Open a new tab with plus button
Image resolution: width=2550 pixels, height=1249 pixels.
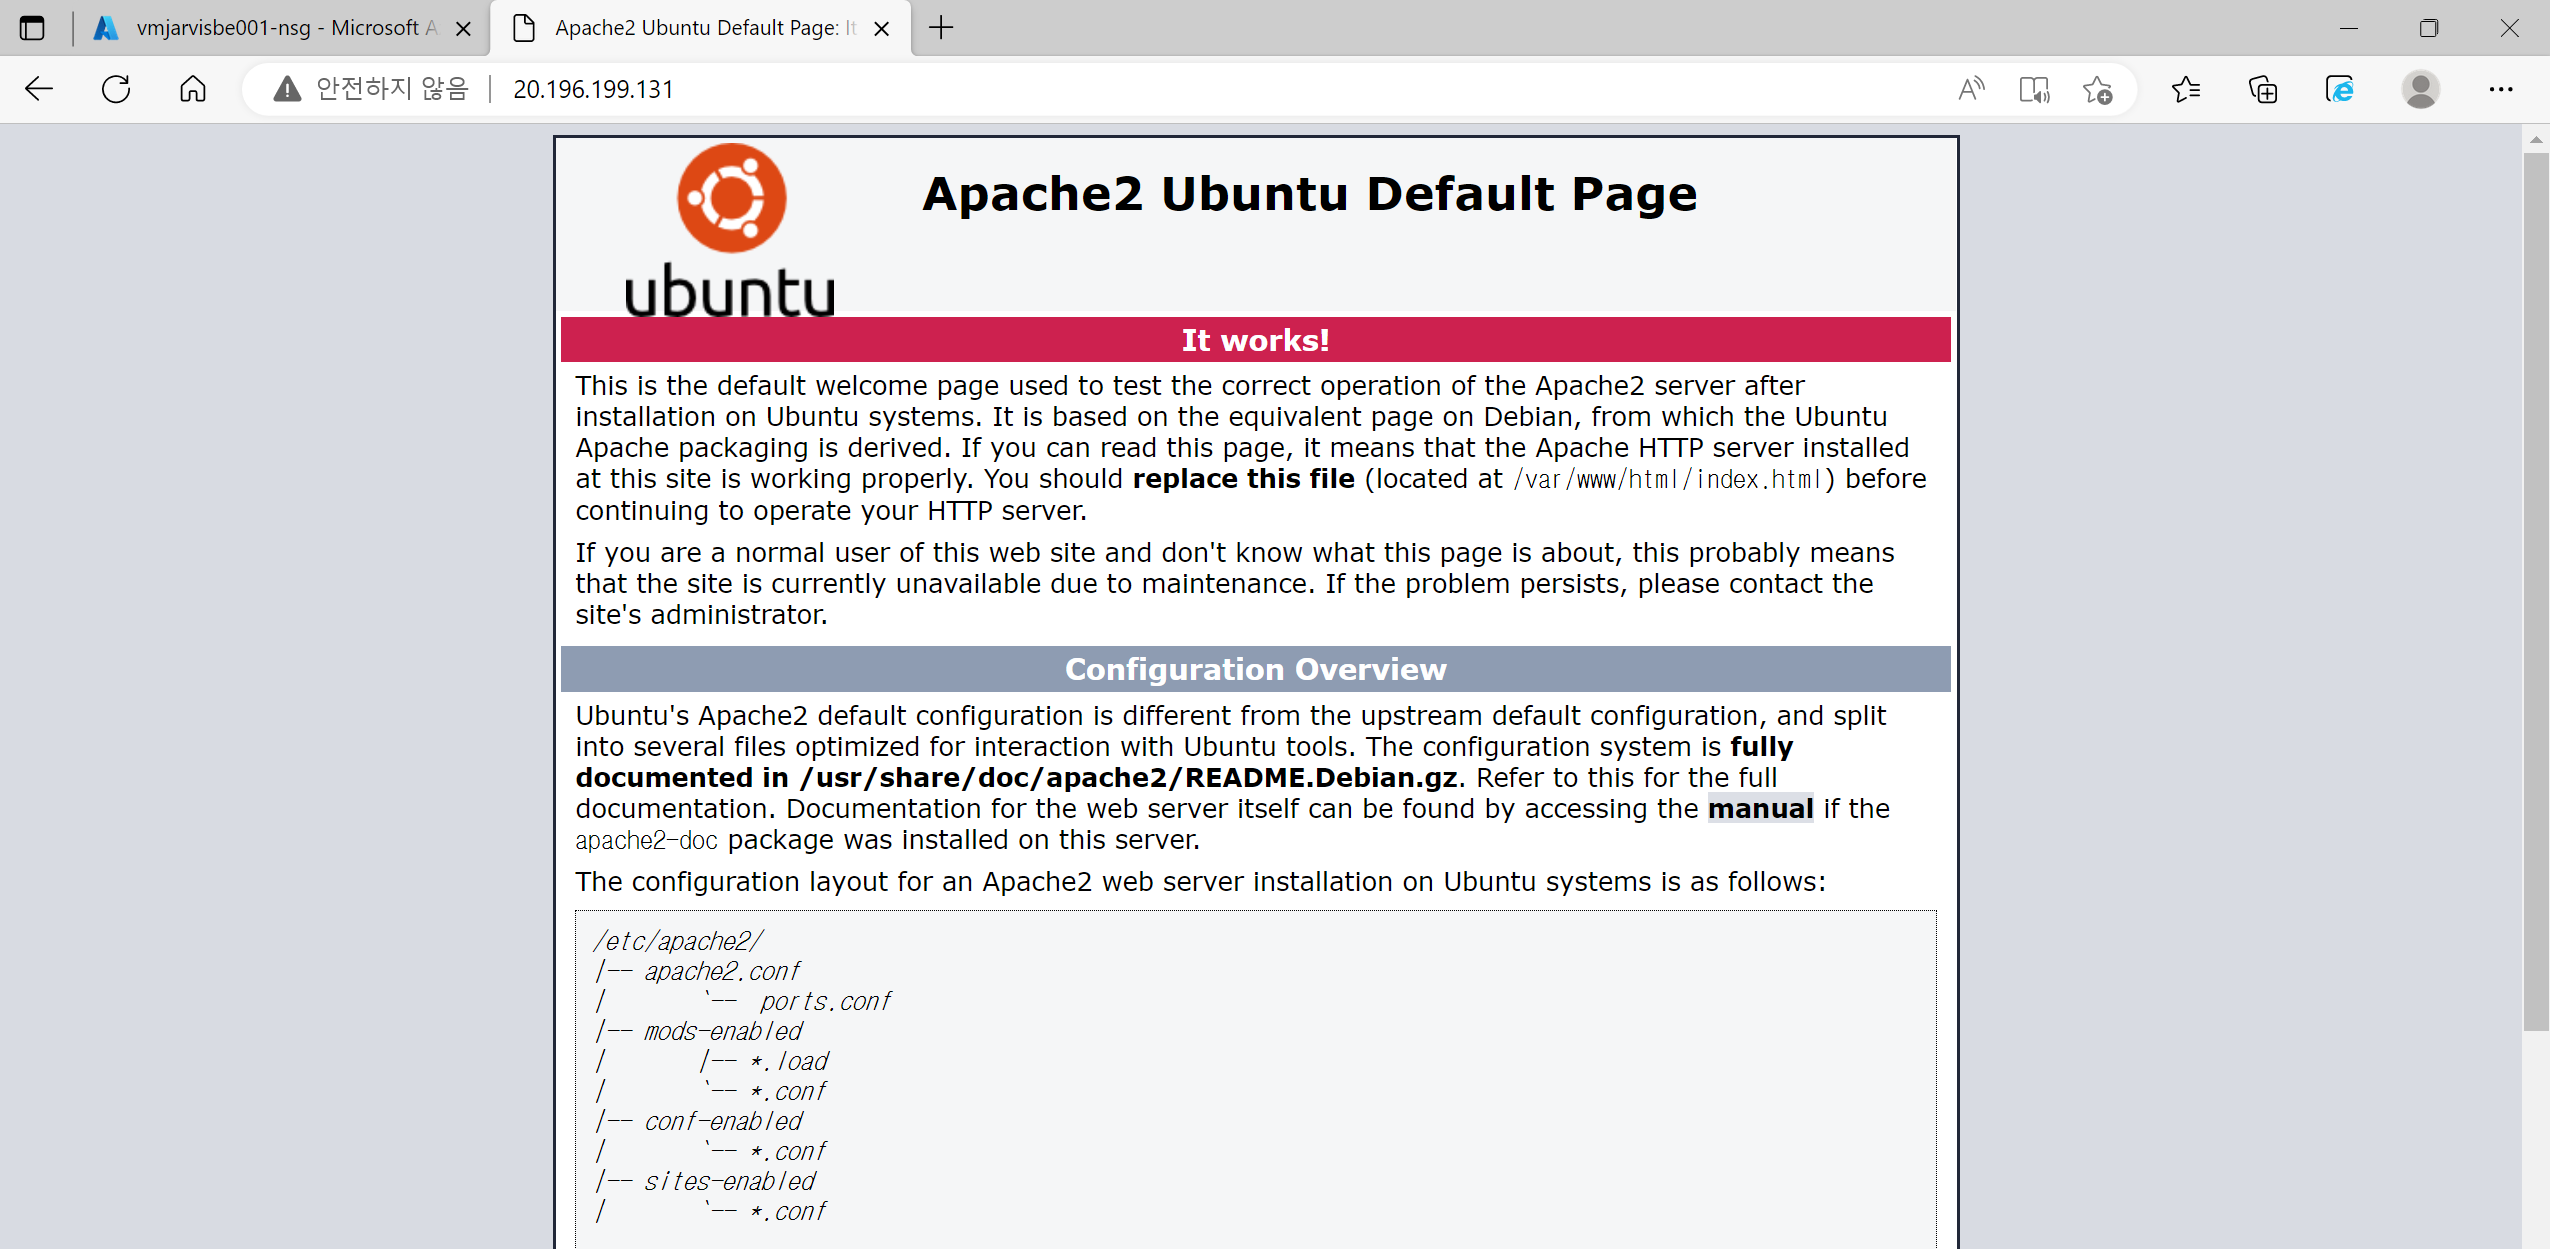(x=941, y=28)
